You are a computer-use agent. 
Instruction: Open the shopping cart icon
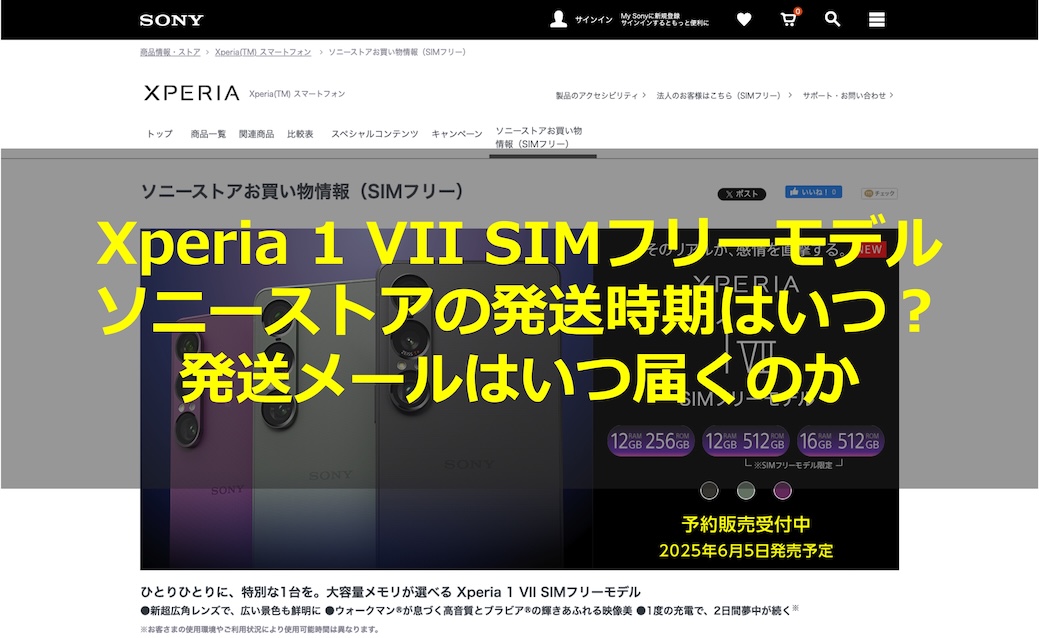[789, 19]
